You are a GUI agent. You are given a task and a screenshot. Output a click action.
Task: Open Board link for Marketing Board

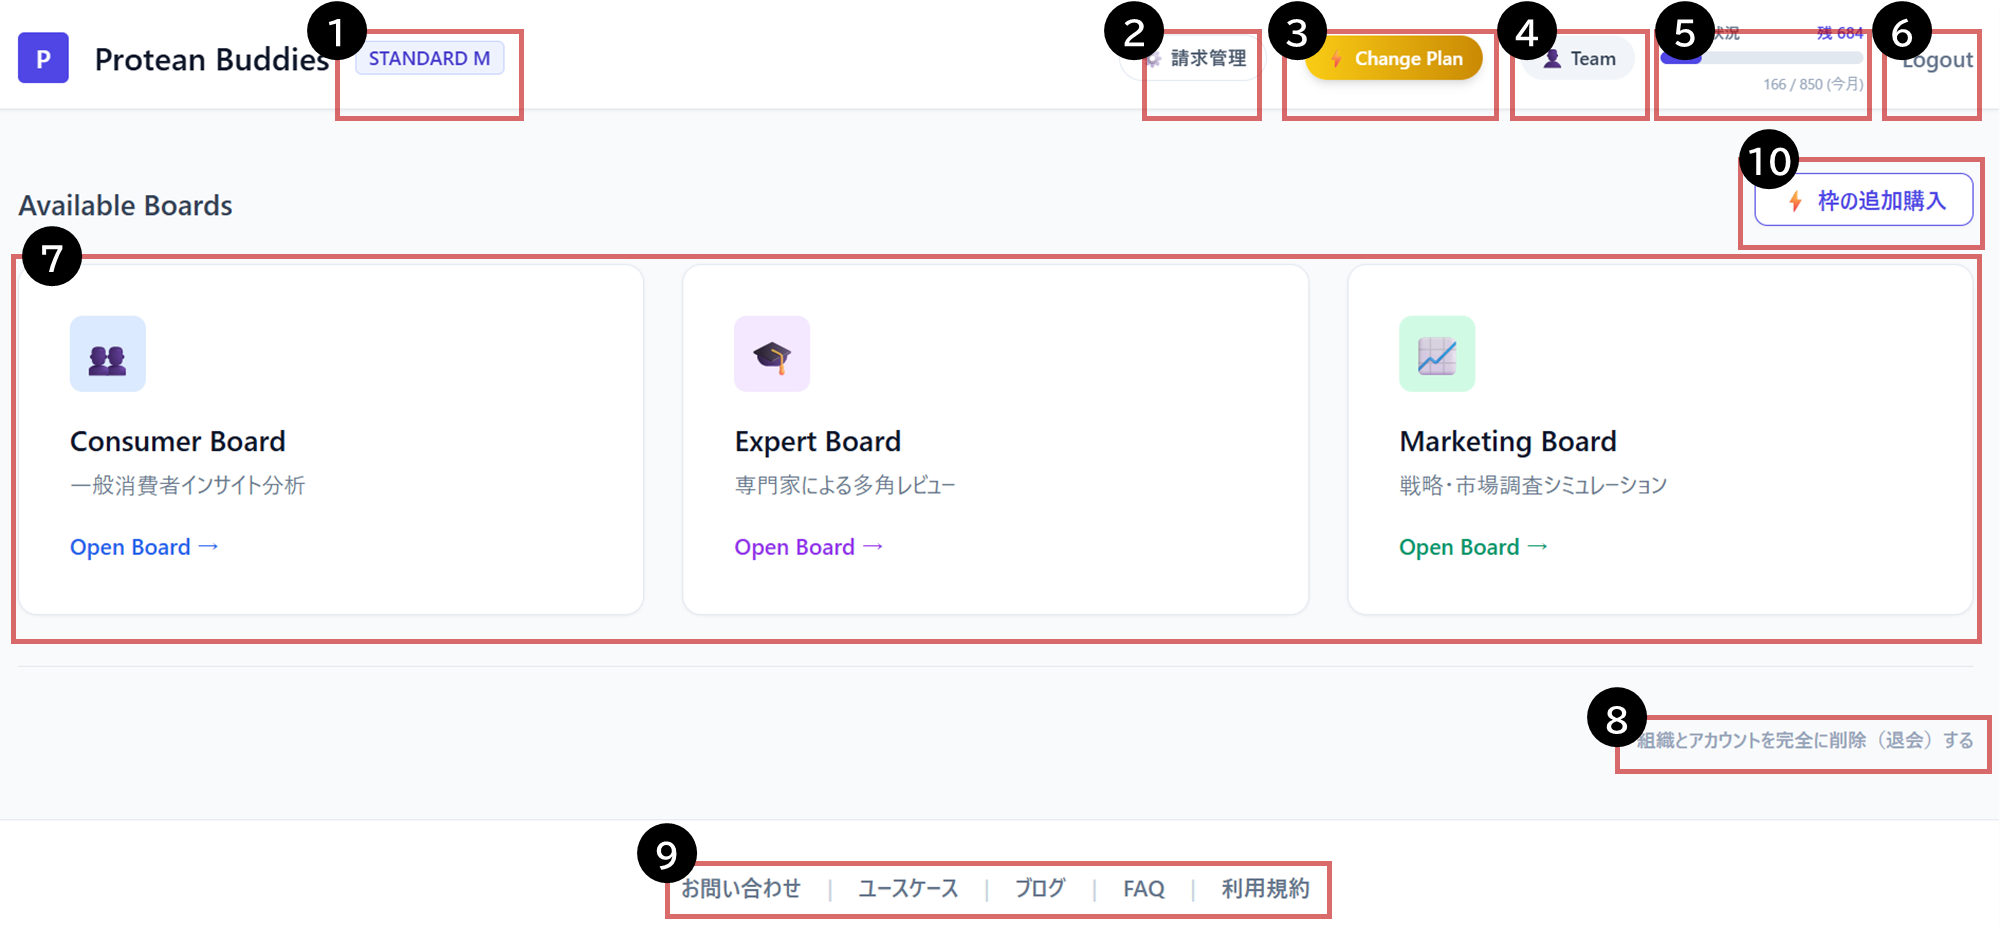click(1474, 547)
